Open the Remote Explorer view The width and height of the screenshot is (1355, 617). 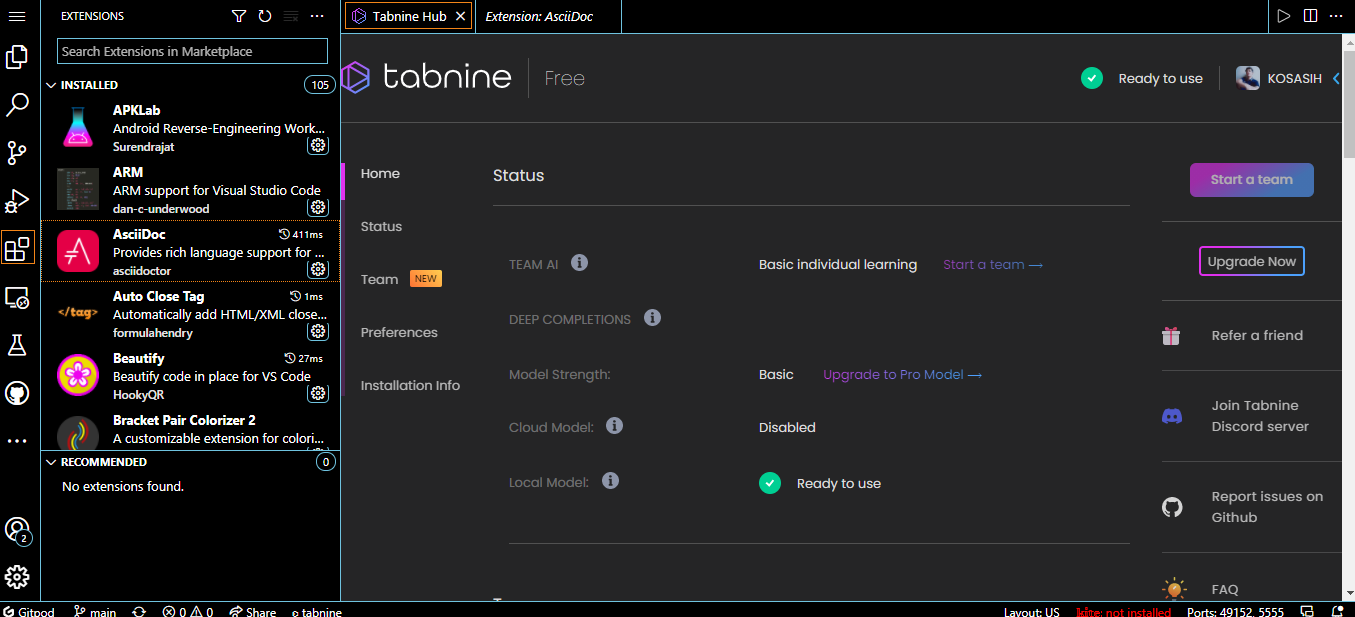(17, 297)
